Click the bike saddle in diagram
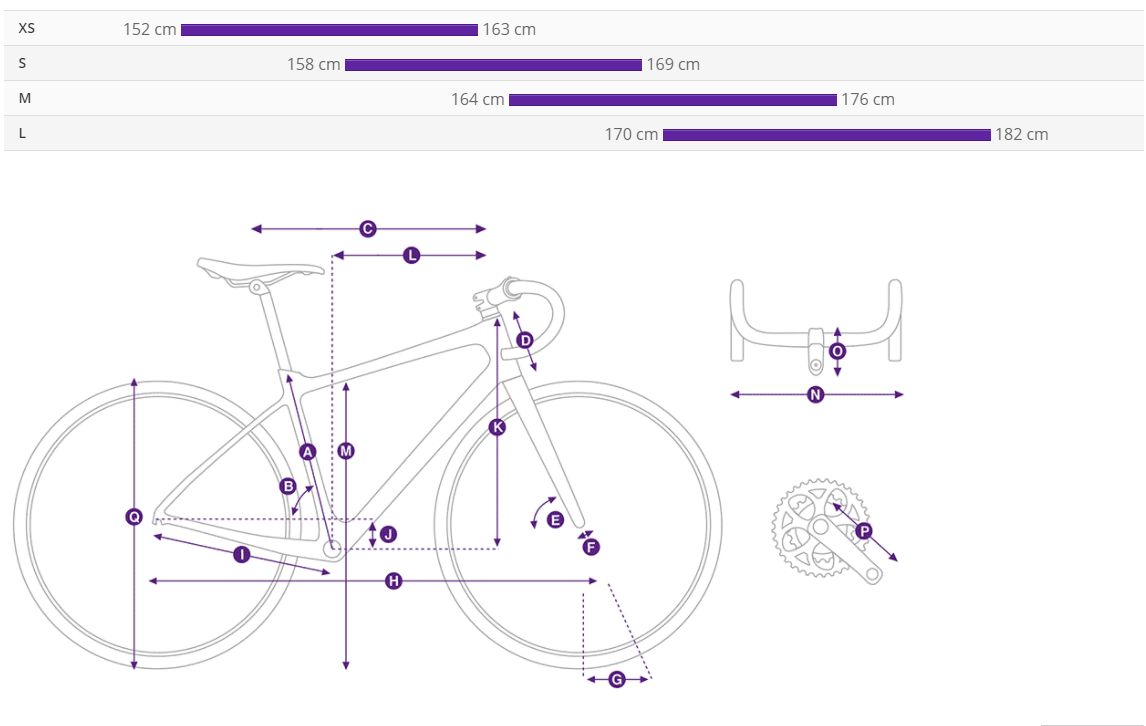The height and width of the screenshot is (726, 1146). (260, 271)
